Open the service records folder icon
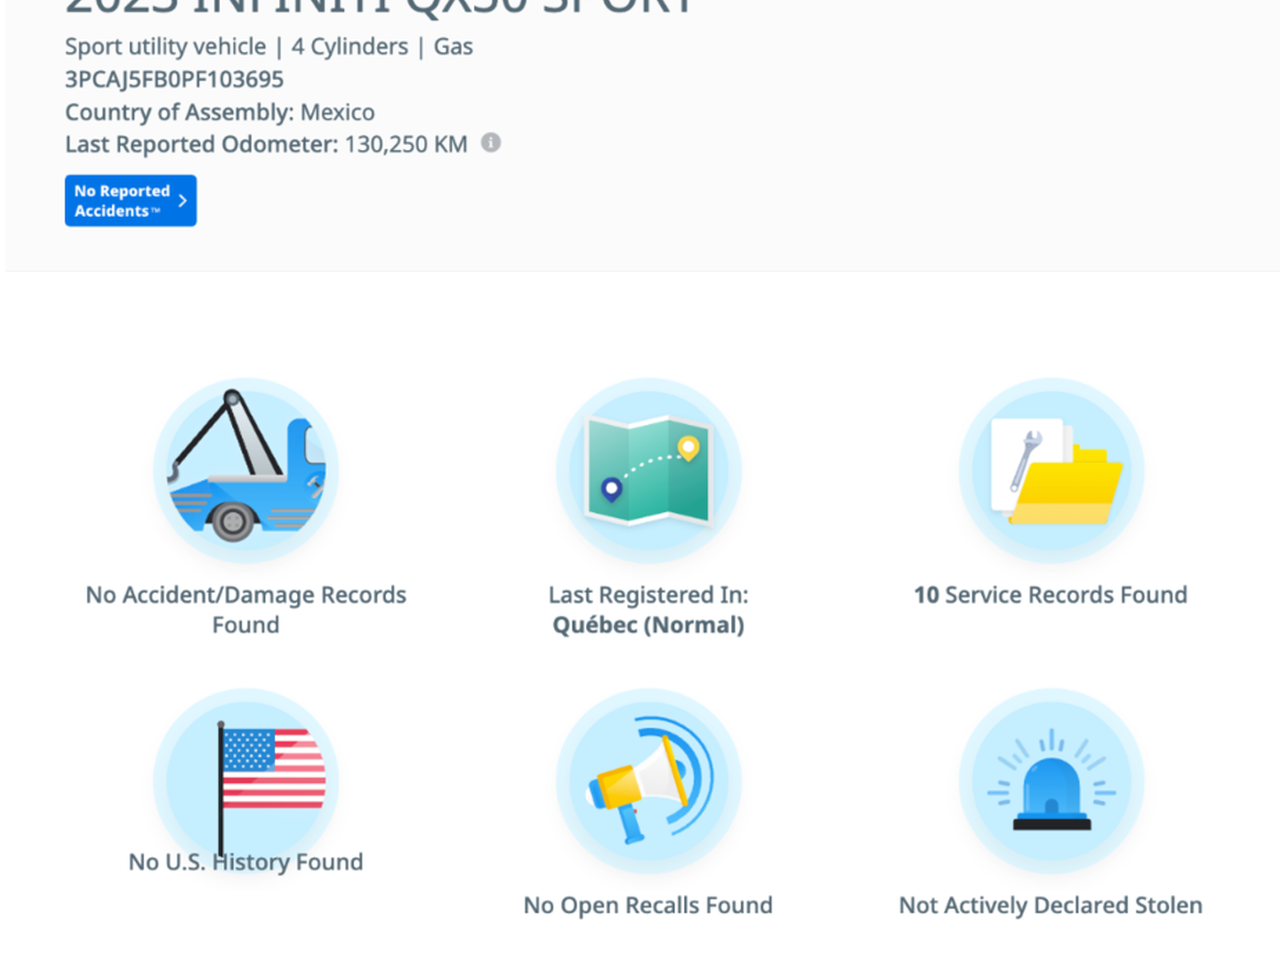 1051,470
